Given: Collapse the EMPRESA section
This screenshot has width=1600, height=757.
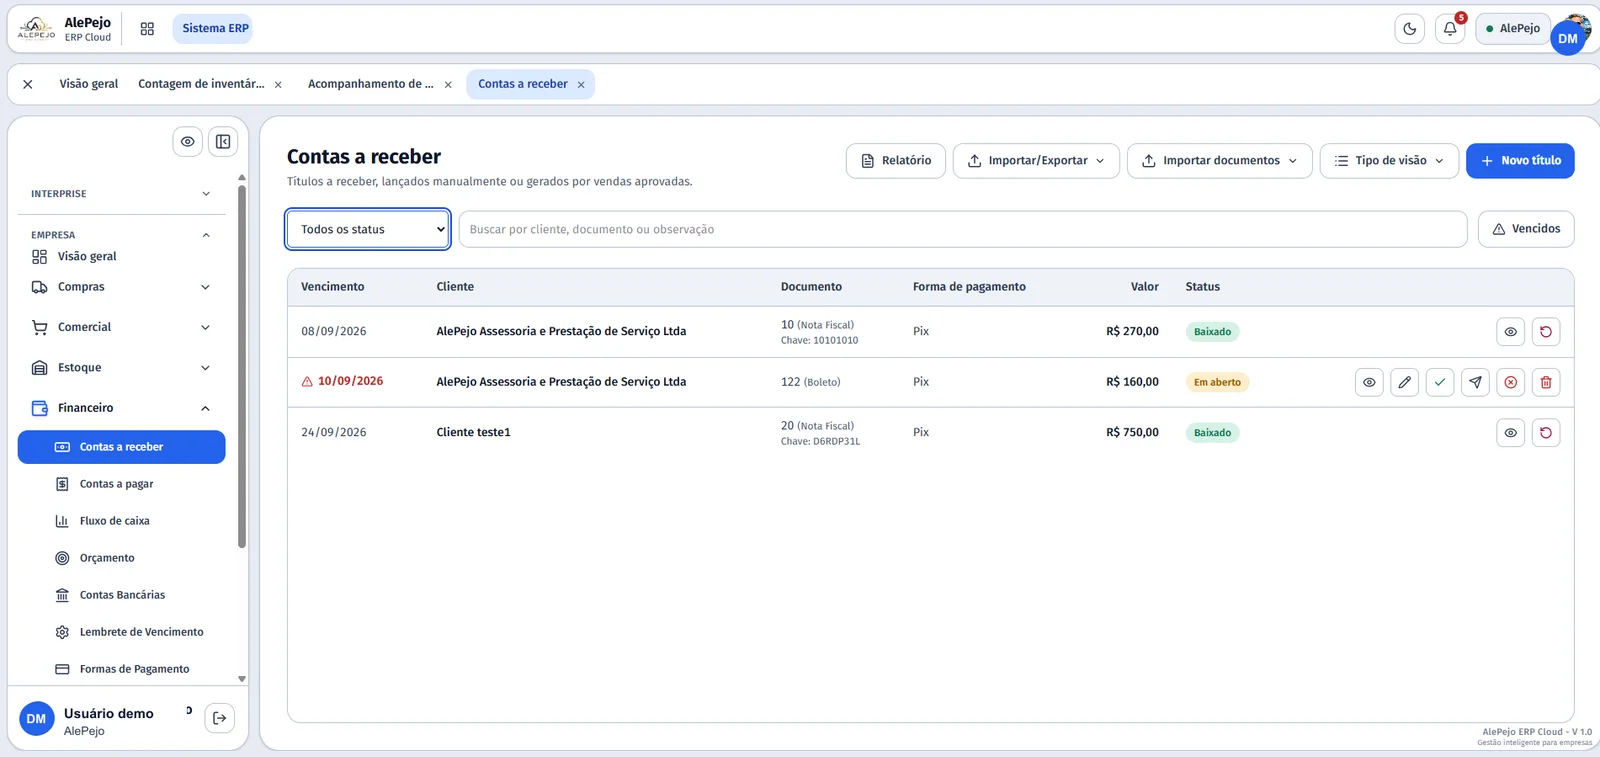Looking at the screenshot, I should 121,235.
